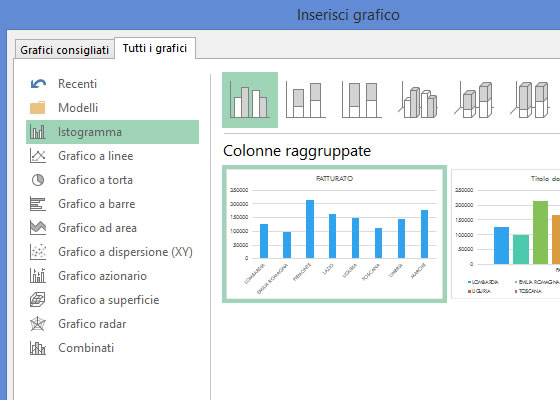This screenshot has height=400, width=560.
Task: Pick the 100% stacked column subtype icon
Action: (x=362, y=100)
